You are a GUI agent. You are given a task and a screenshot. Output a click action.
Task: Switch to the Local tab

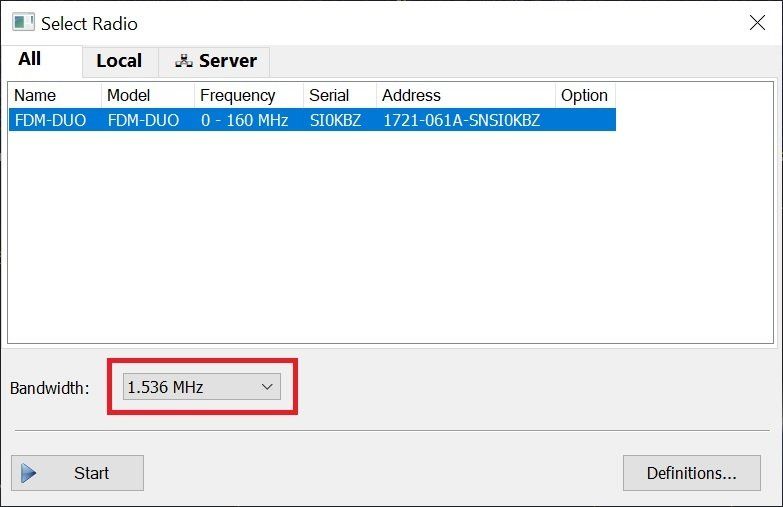click(x=120, y=61)
